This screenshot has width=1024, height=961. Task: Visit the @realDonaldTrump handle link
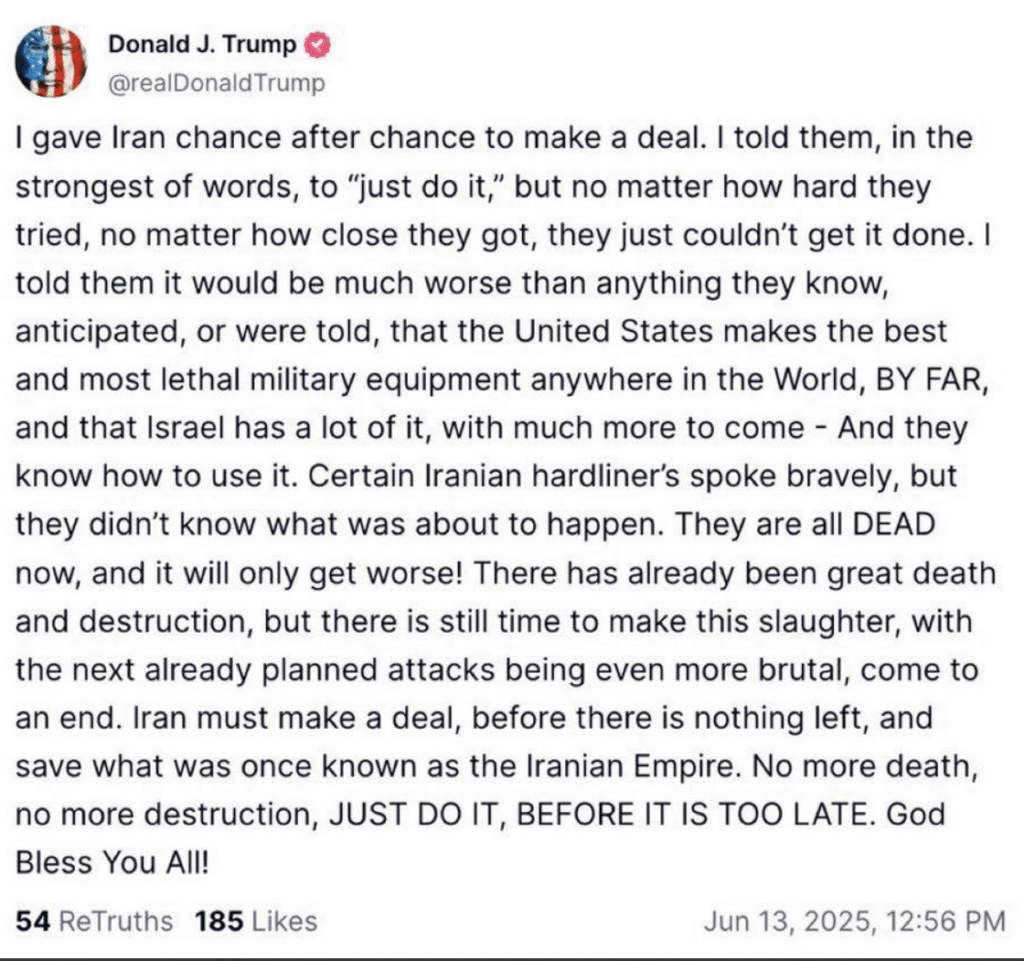click(x=216, y=83)
